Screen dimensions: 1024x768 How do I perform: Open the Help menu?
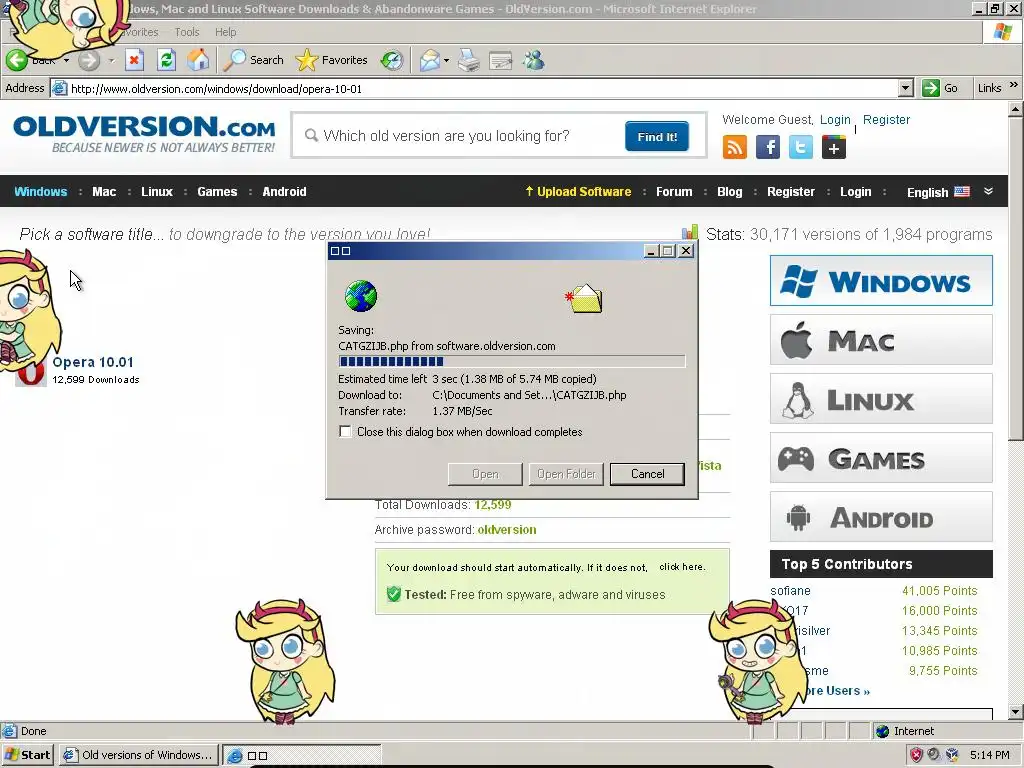coord(225,32)
